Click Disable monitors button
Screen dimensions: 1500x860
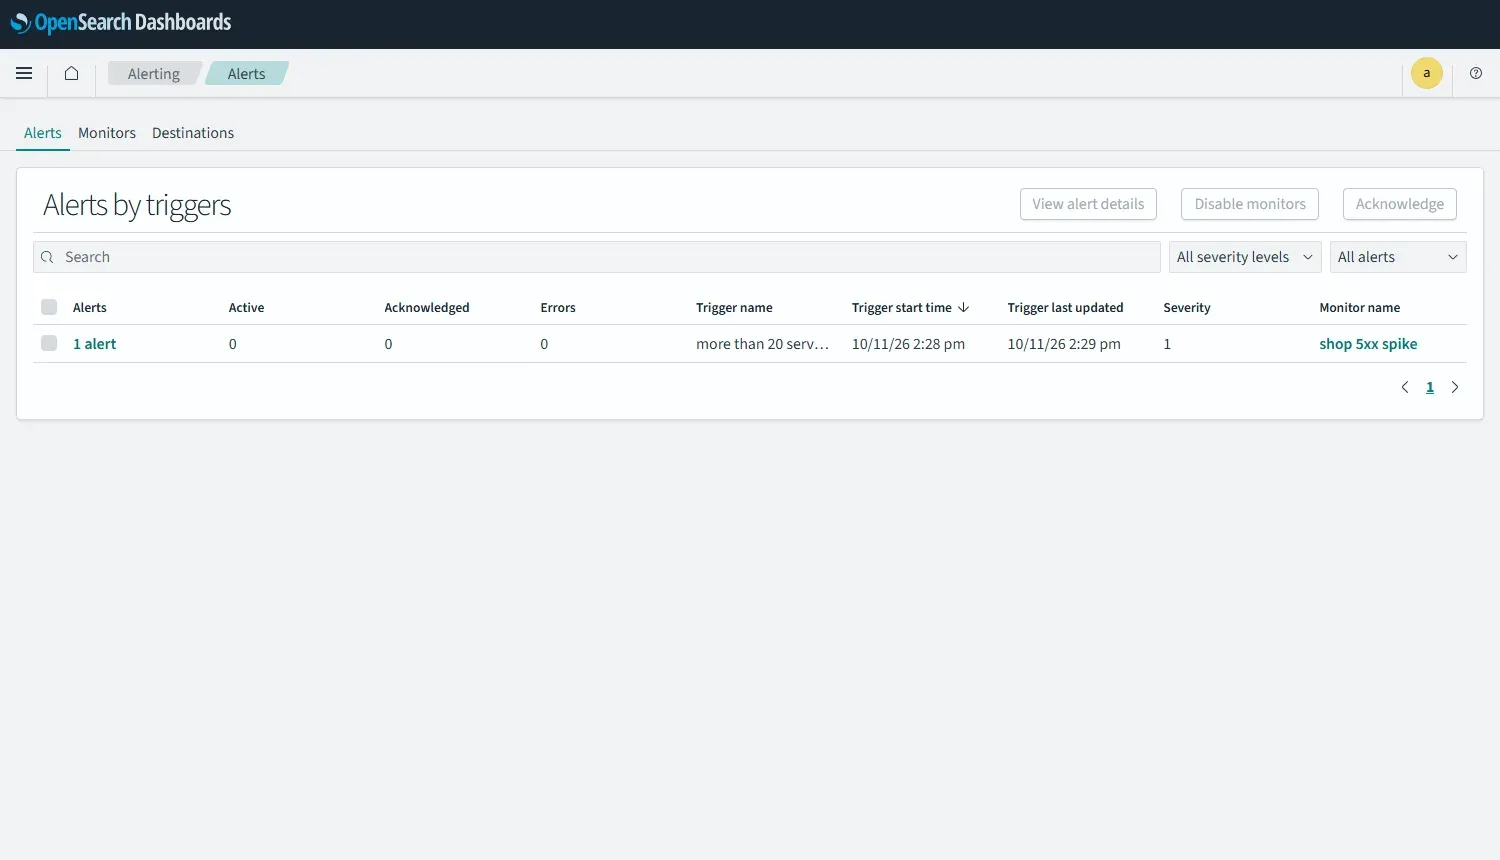coord(1250,204)
